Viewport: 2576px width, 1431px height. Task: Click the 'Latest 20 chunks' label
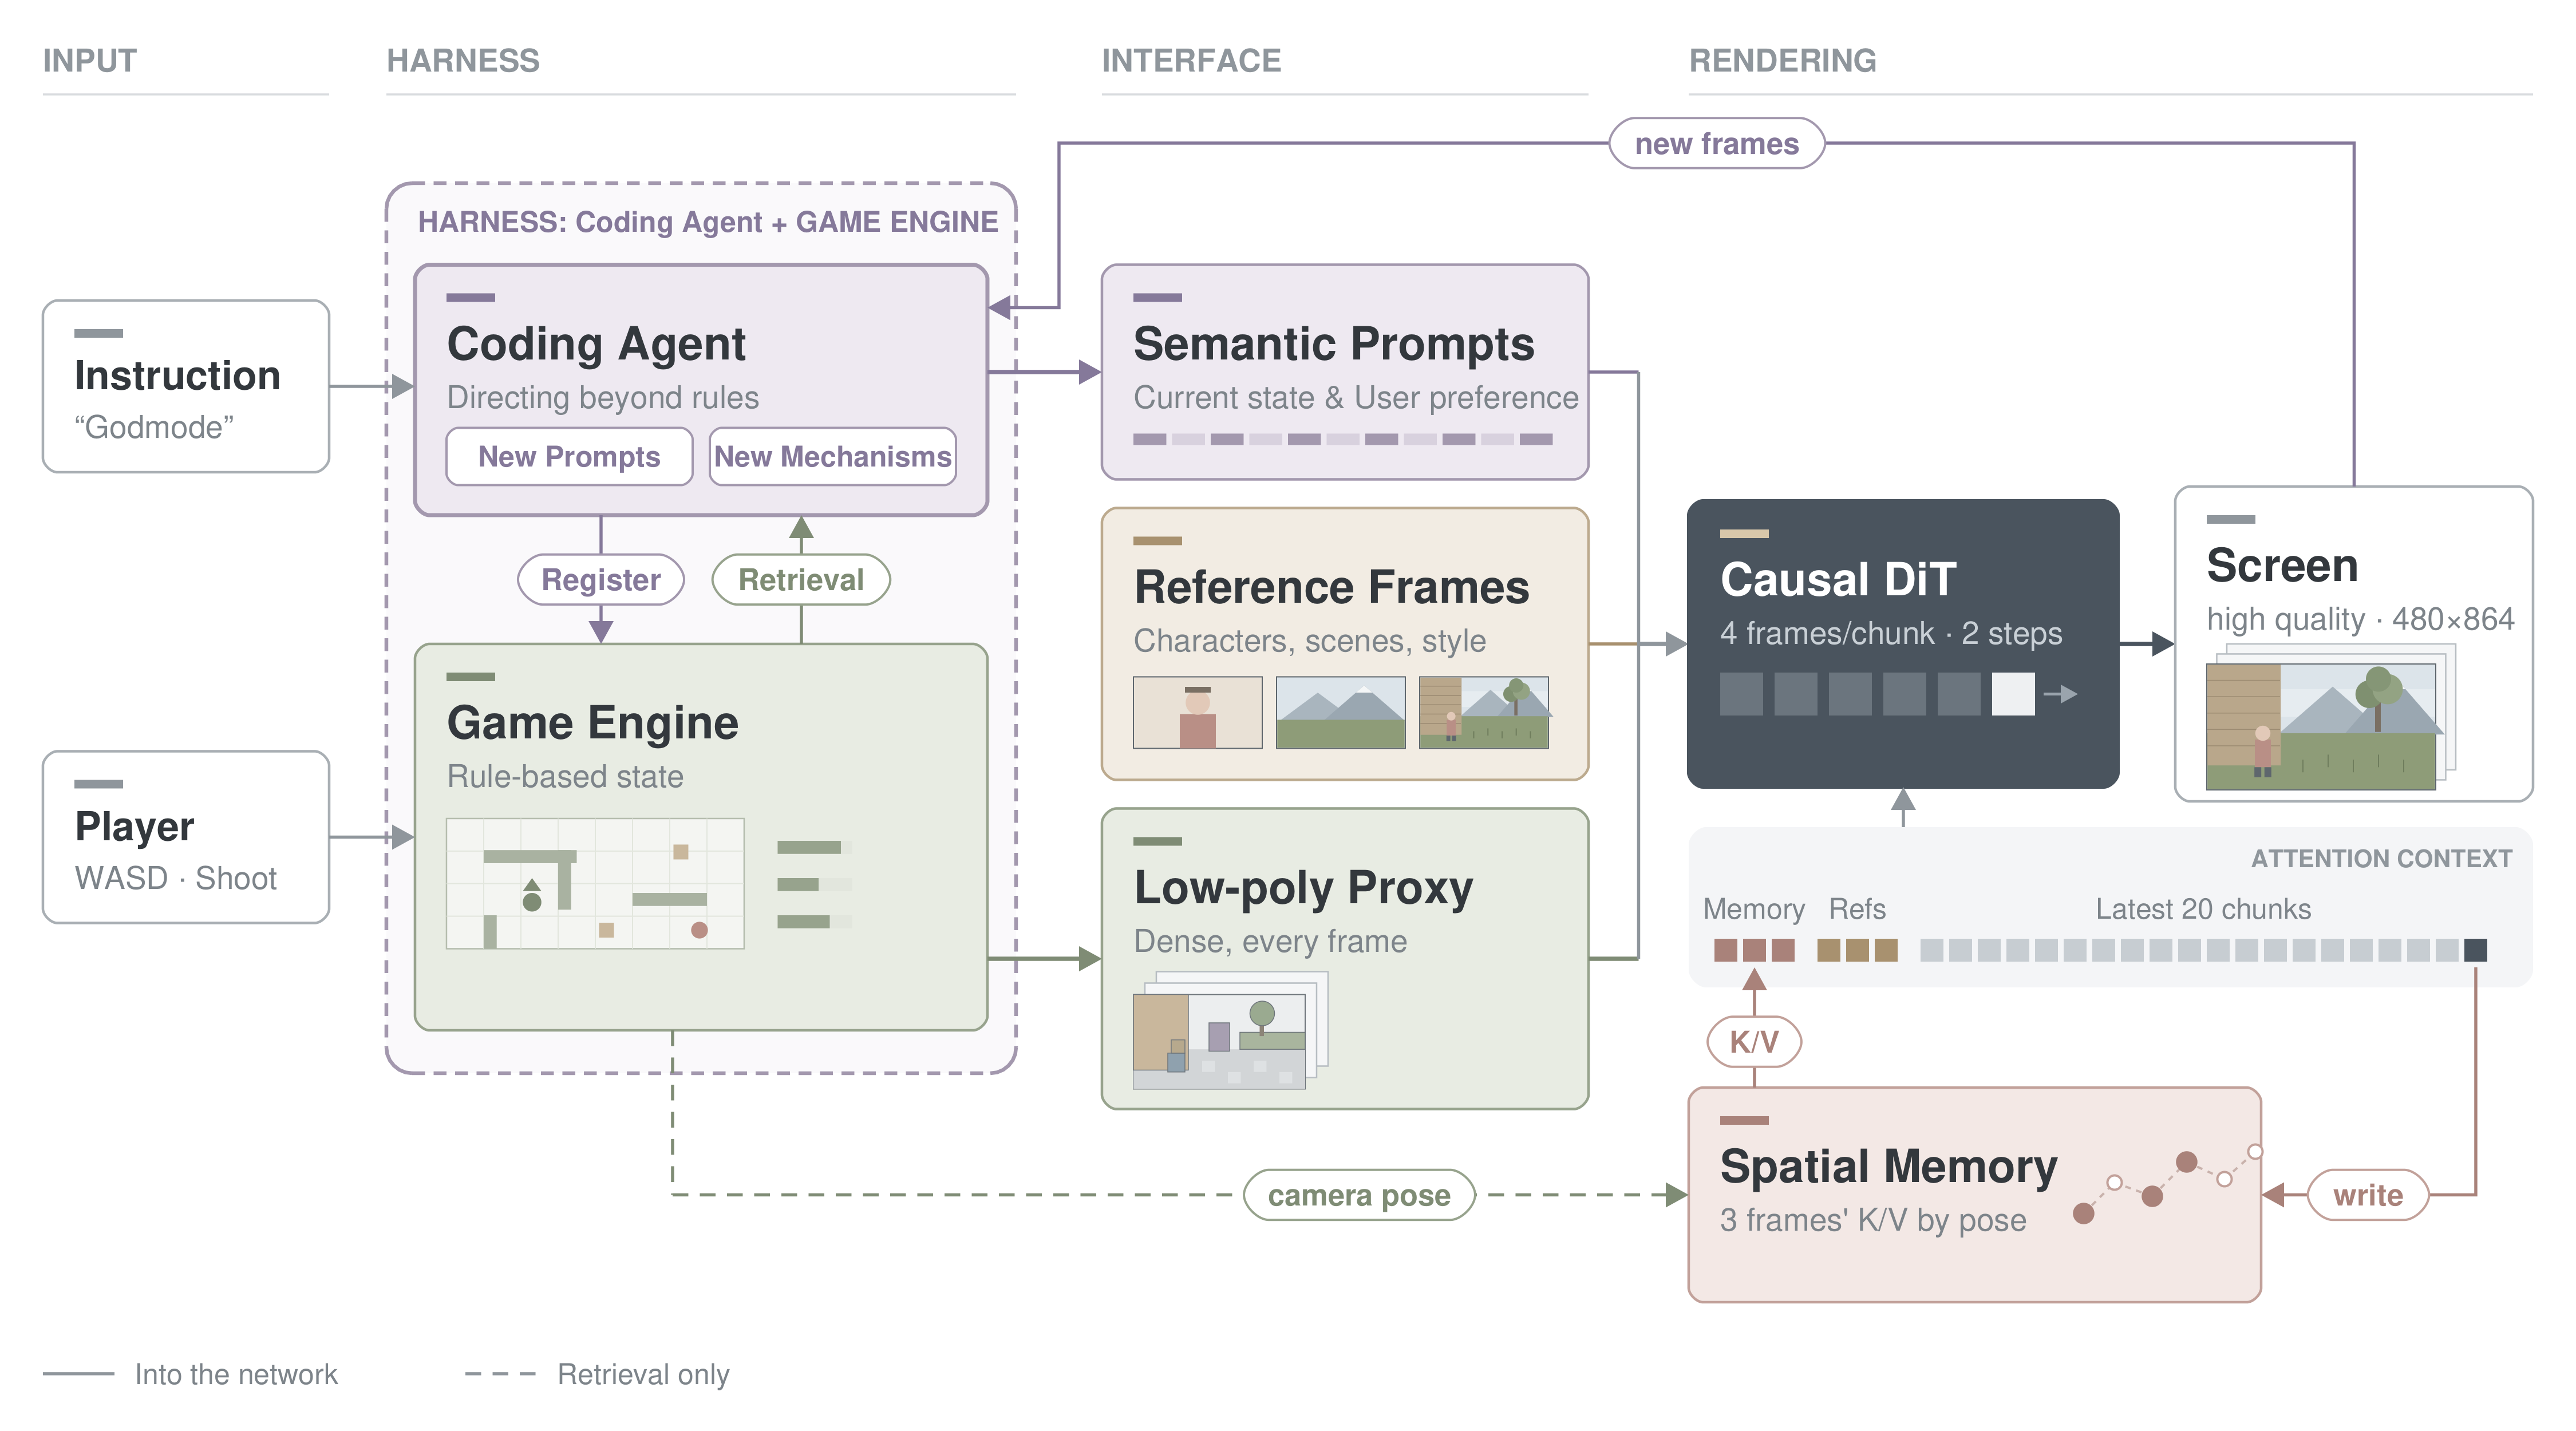pyautogui.click(x=2203, y=909)
